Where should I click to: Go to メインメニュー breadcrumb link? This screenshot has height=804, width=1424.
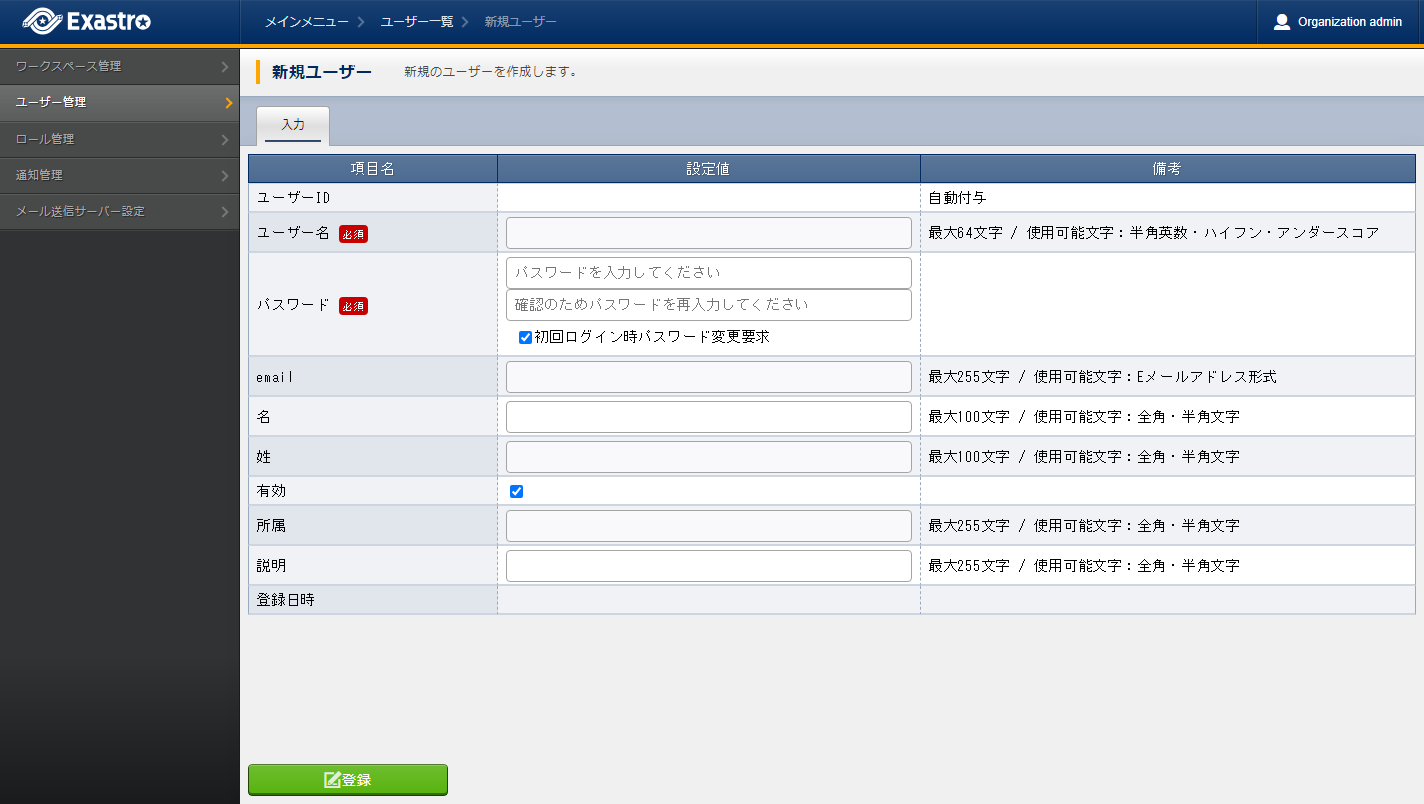click(306, 22)
